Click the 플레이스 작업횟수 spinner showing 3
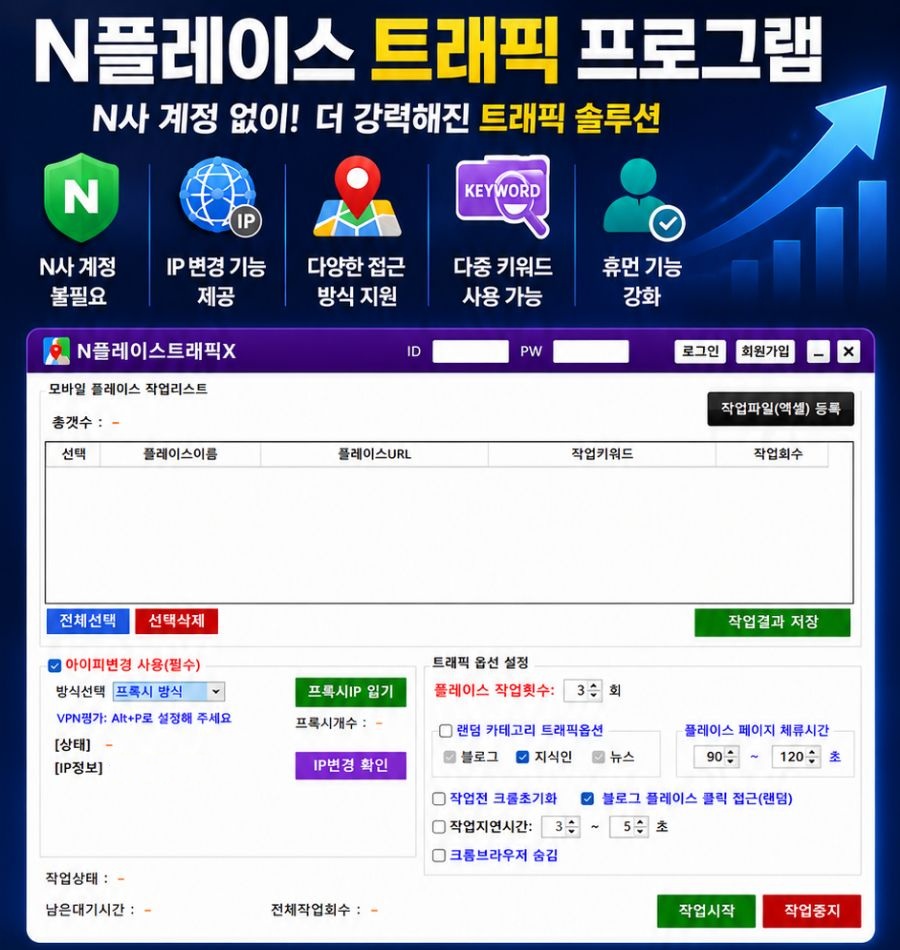900x950 pixels. 583,691
